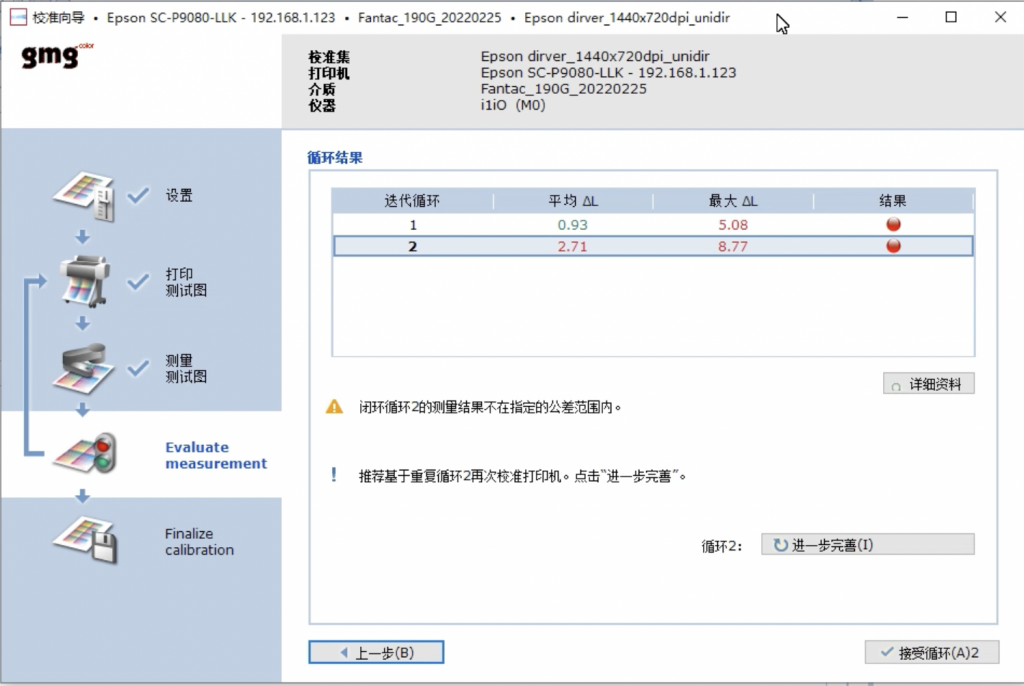Click the average value 2.71
The width and height of the screenshot is (1024, 686).
click(x=572, y=246)
